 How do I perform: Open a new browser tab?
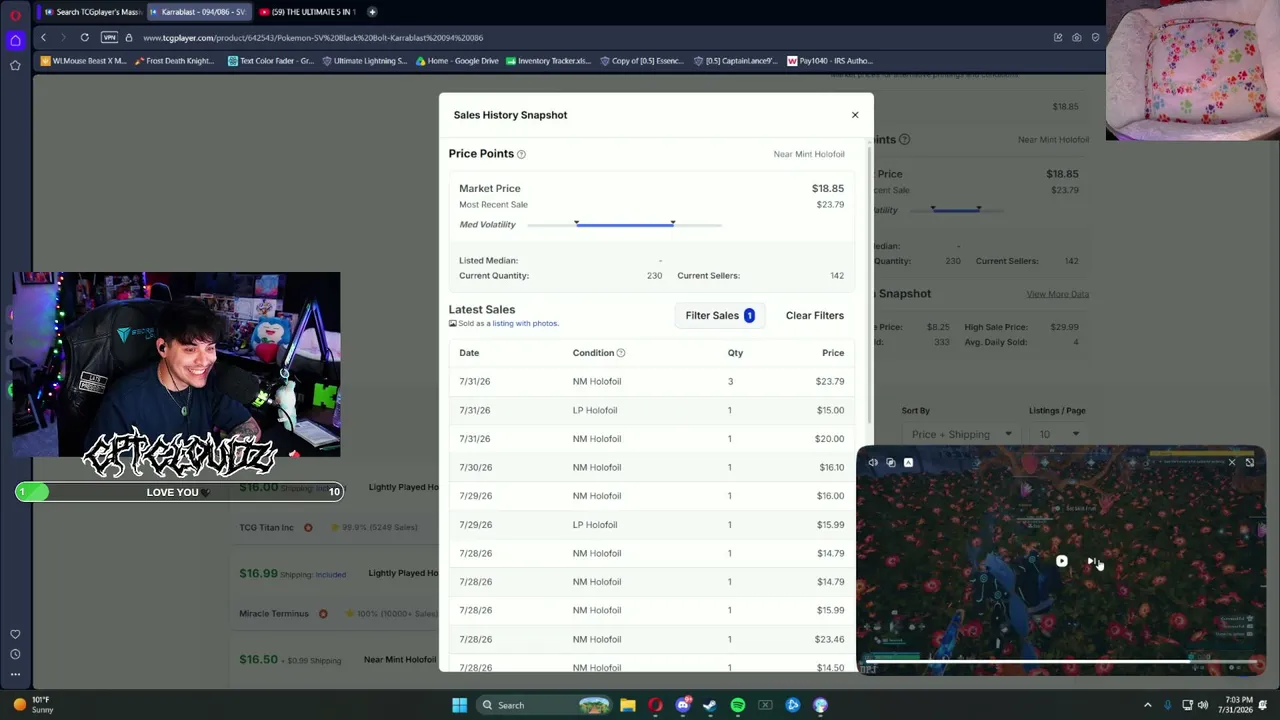(372, 12)
